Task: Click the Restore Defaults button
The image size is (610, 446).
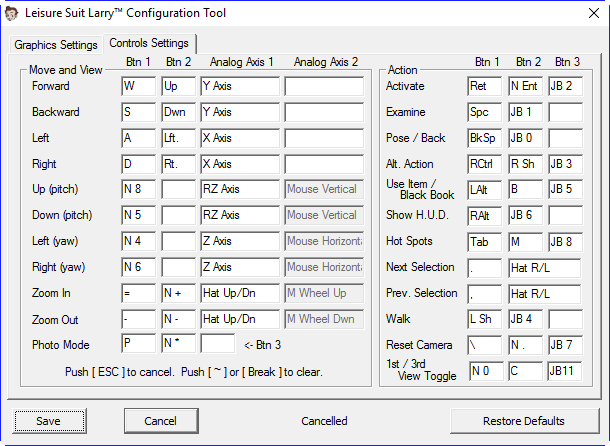Action: coord(524,421)
